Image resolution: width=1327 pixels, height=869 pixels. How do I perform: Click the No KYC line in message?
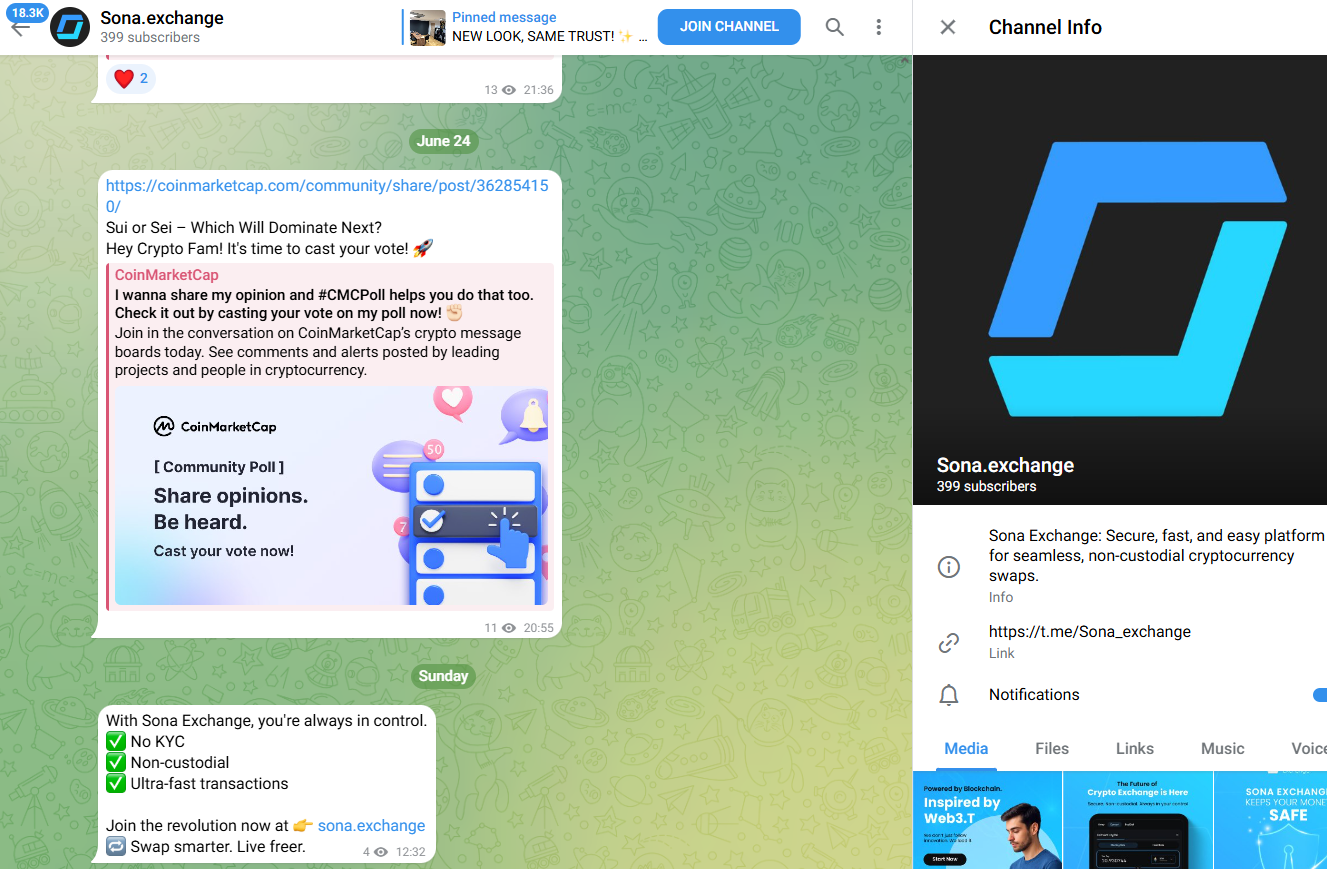click(x=146, y=742)
